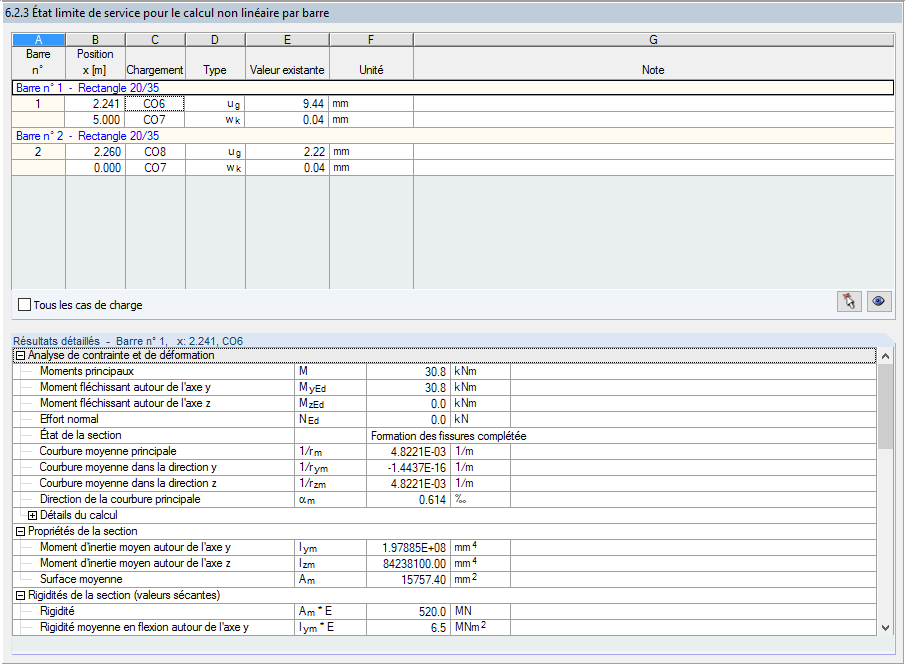Select column F header
The height and width of the screenshot is (666, 906).
coord(371,40)
